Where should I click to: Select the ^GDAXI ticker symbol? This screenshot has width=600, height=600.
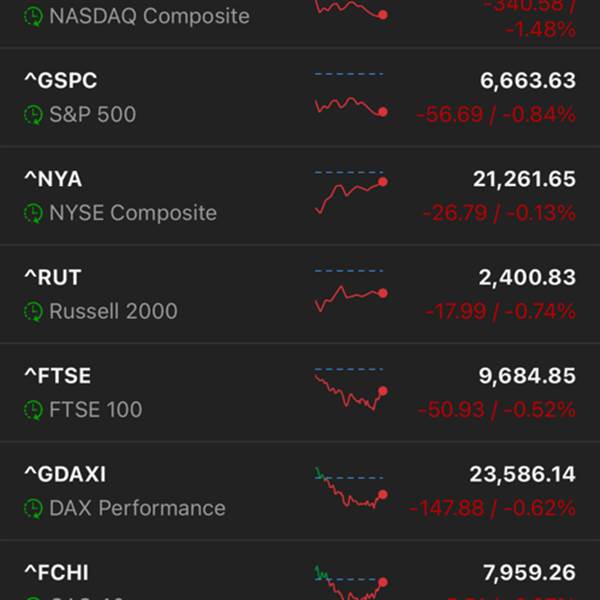[x=65, y=473]
